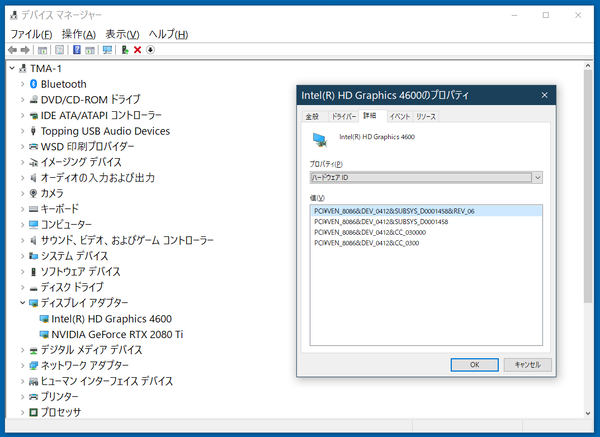Click the プロセッサ chip icon
600x437 pixels.
pos(33,412)
